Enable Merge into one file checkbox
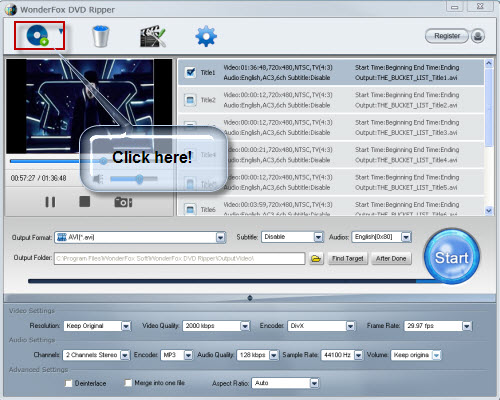Viewport: 500px width, 400px height. 128,383
